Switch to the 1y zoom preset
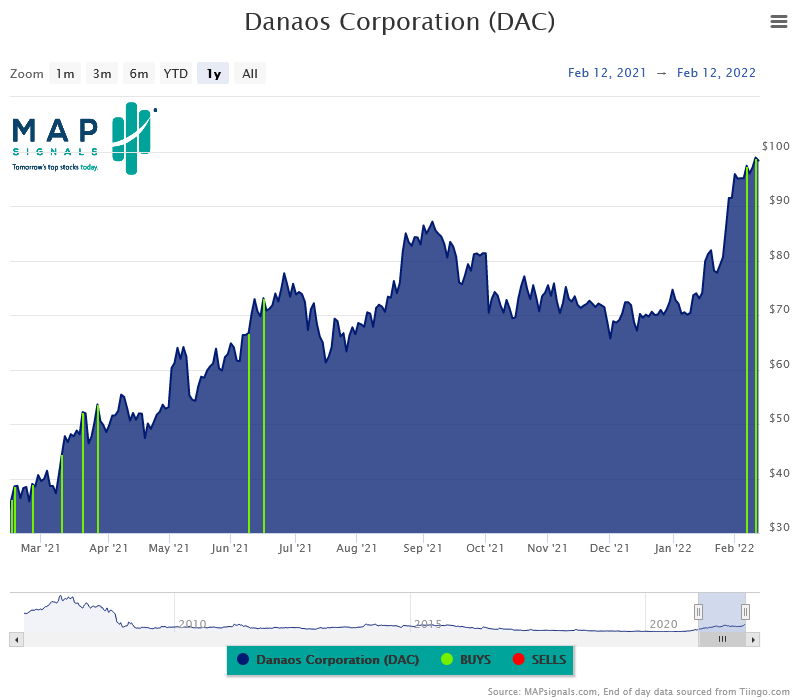 point(212,73)
